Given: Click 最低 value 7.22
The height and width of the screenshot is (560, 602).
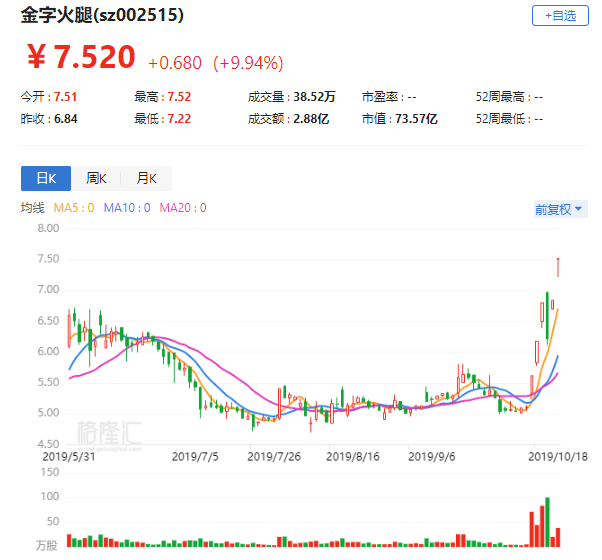Looking at the screenshot, I should [x=179, y=119].
